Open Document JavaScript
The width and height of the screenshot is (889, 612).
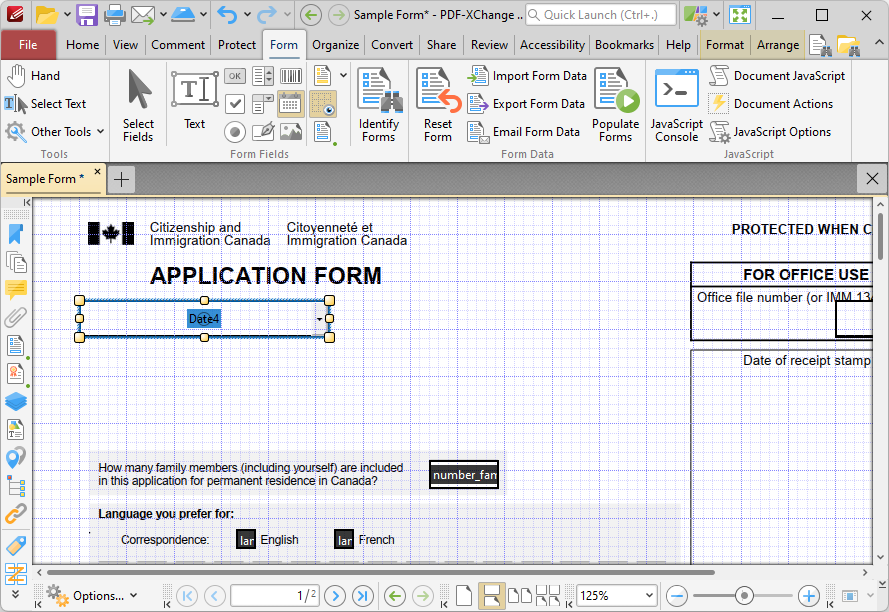click(777, 75)
